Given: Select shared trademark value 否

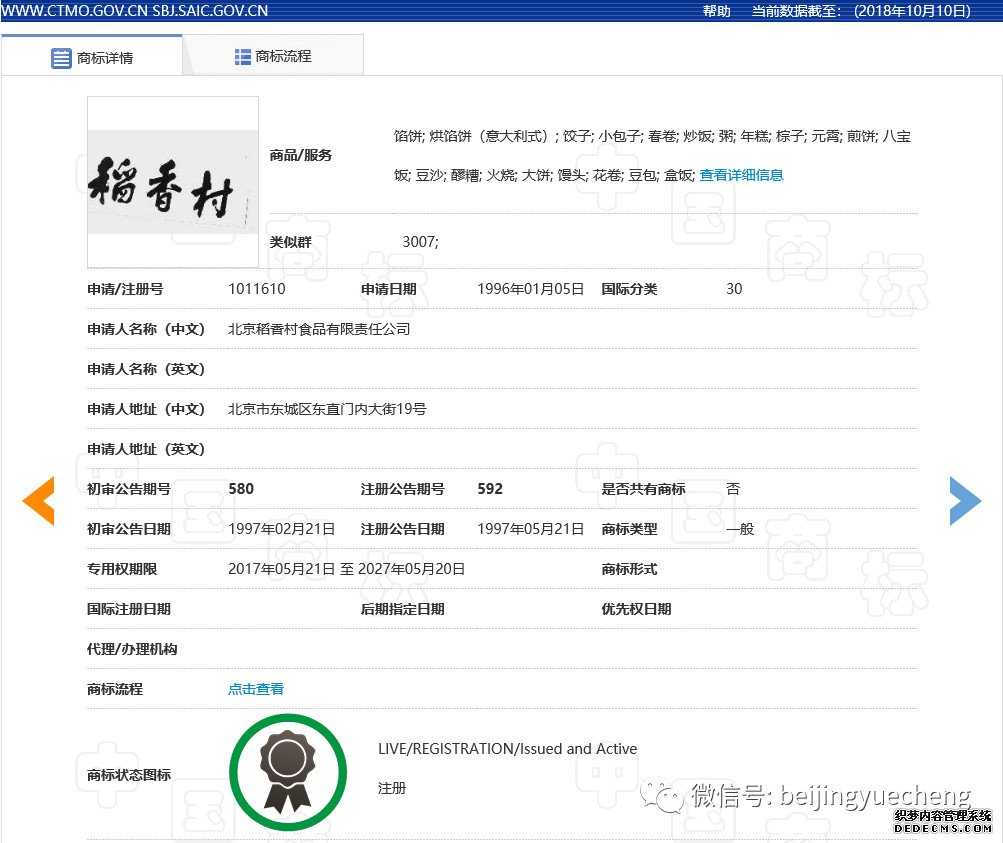Looking at the screenshot, I should click(733, 489).
